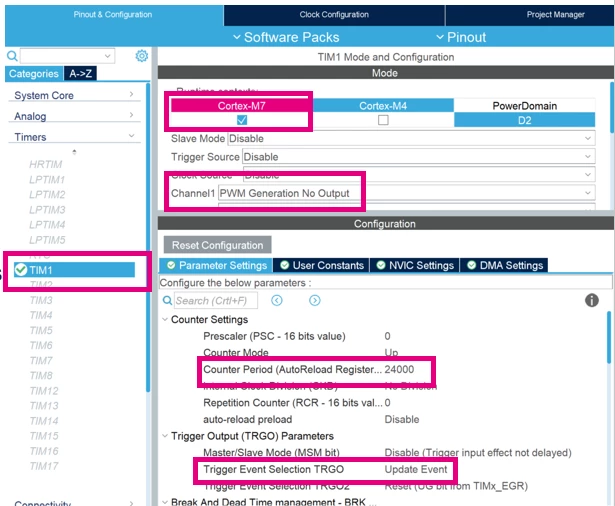Select LPTIM4 in the Timers list
The width and height of the screenshot is (615, 506).
(47, 224)
